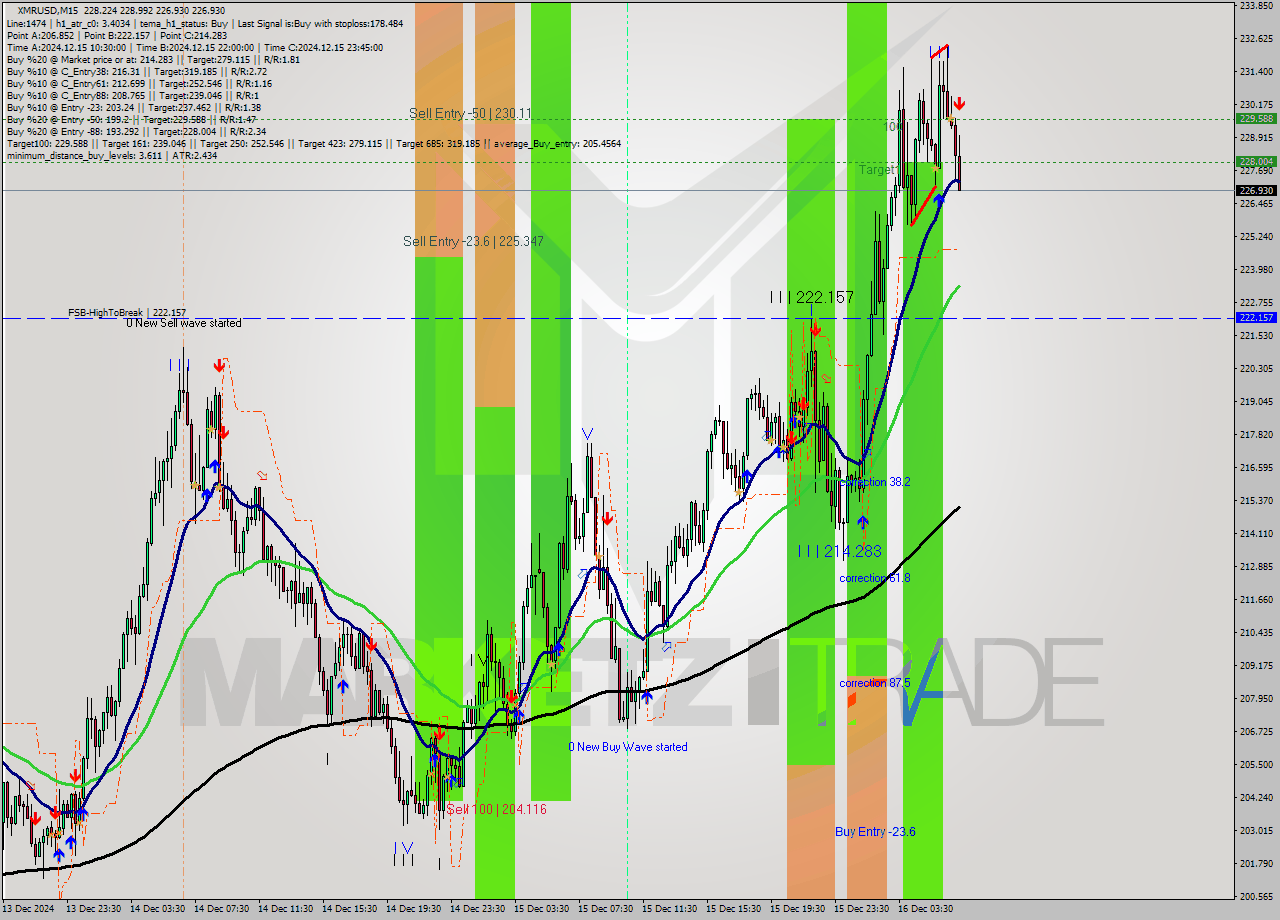
Task: Click the '14 Dec 23:30' time label
Action: [x=478, y=909]
